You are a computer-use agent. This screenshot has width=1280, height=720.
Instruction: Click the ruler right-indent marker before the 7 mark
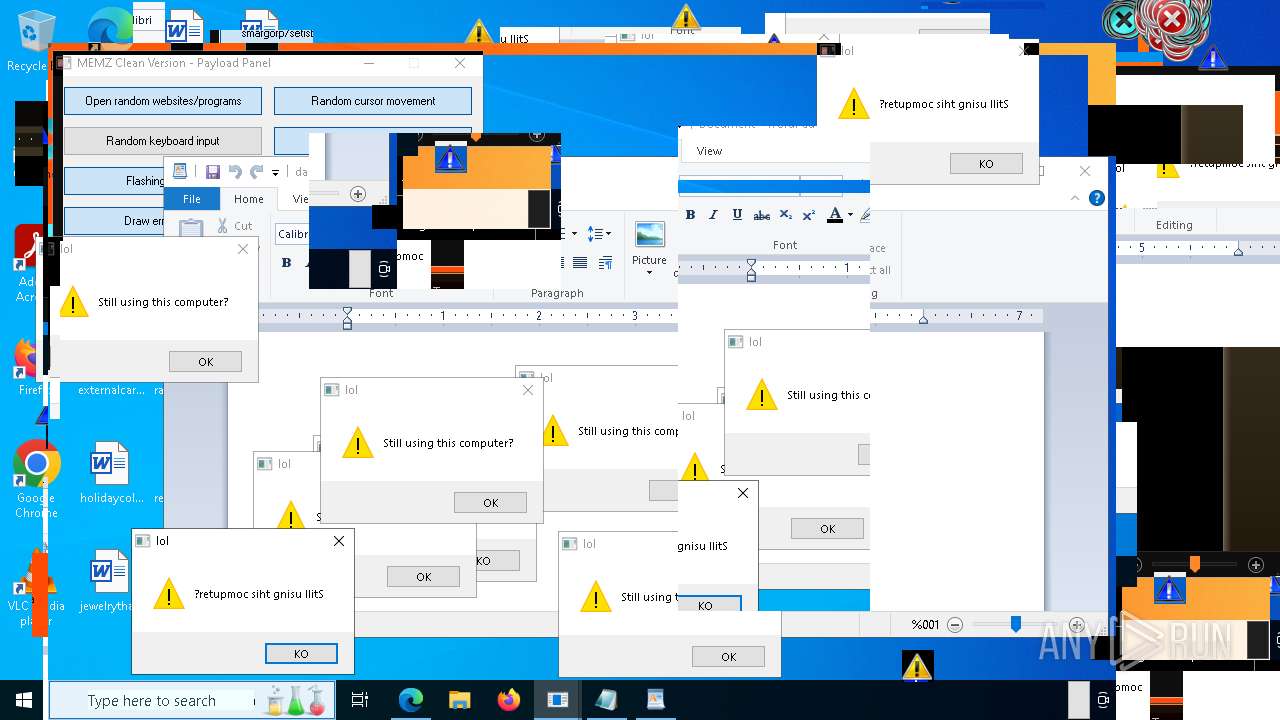click(x=923, y=319)
